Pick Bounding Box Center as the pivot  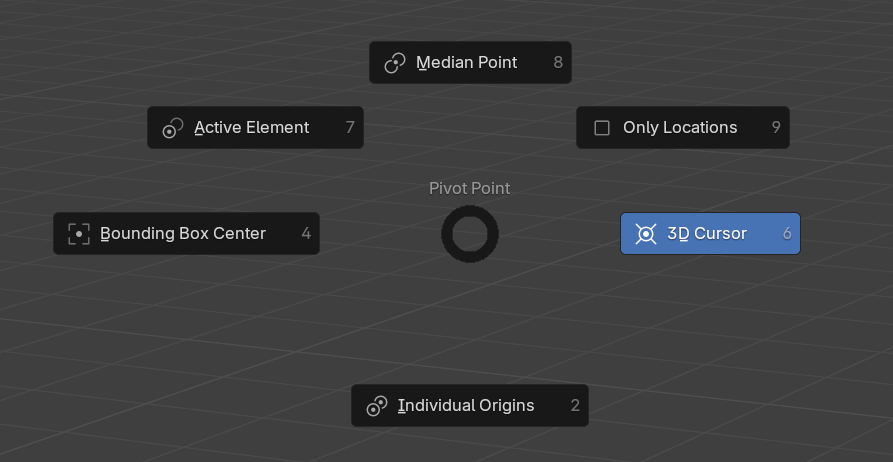pos(183,234)
